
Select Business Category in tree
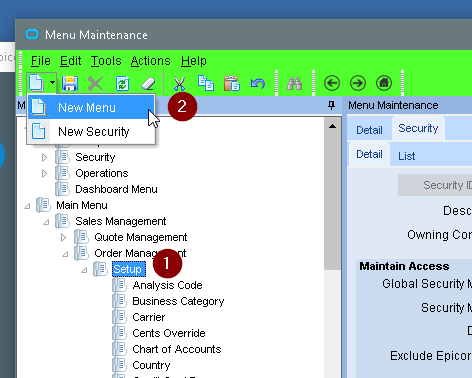point(178,301)
